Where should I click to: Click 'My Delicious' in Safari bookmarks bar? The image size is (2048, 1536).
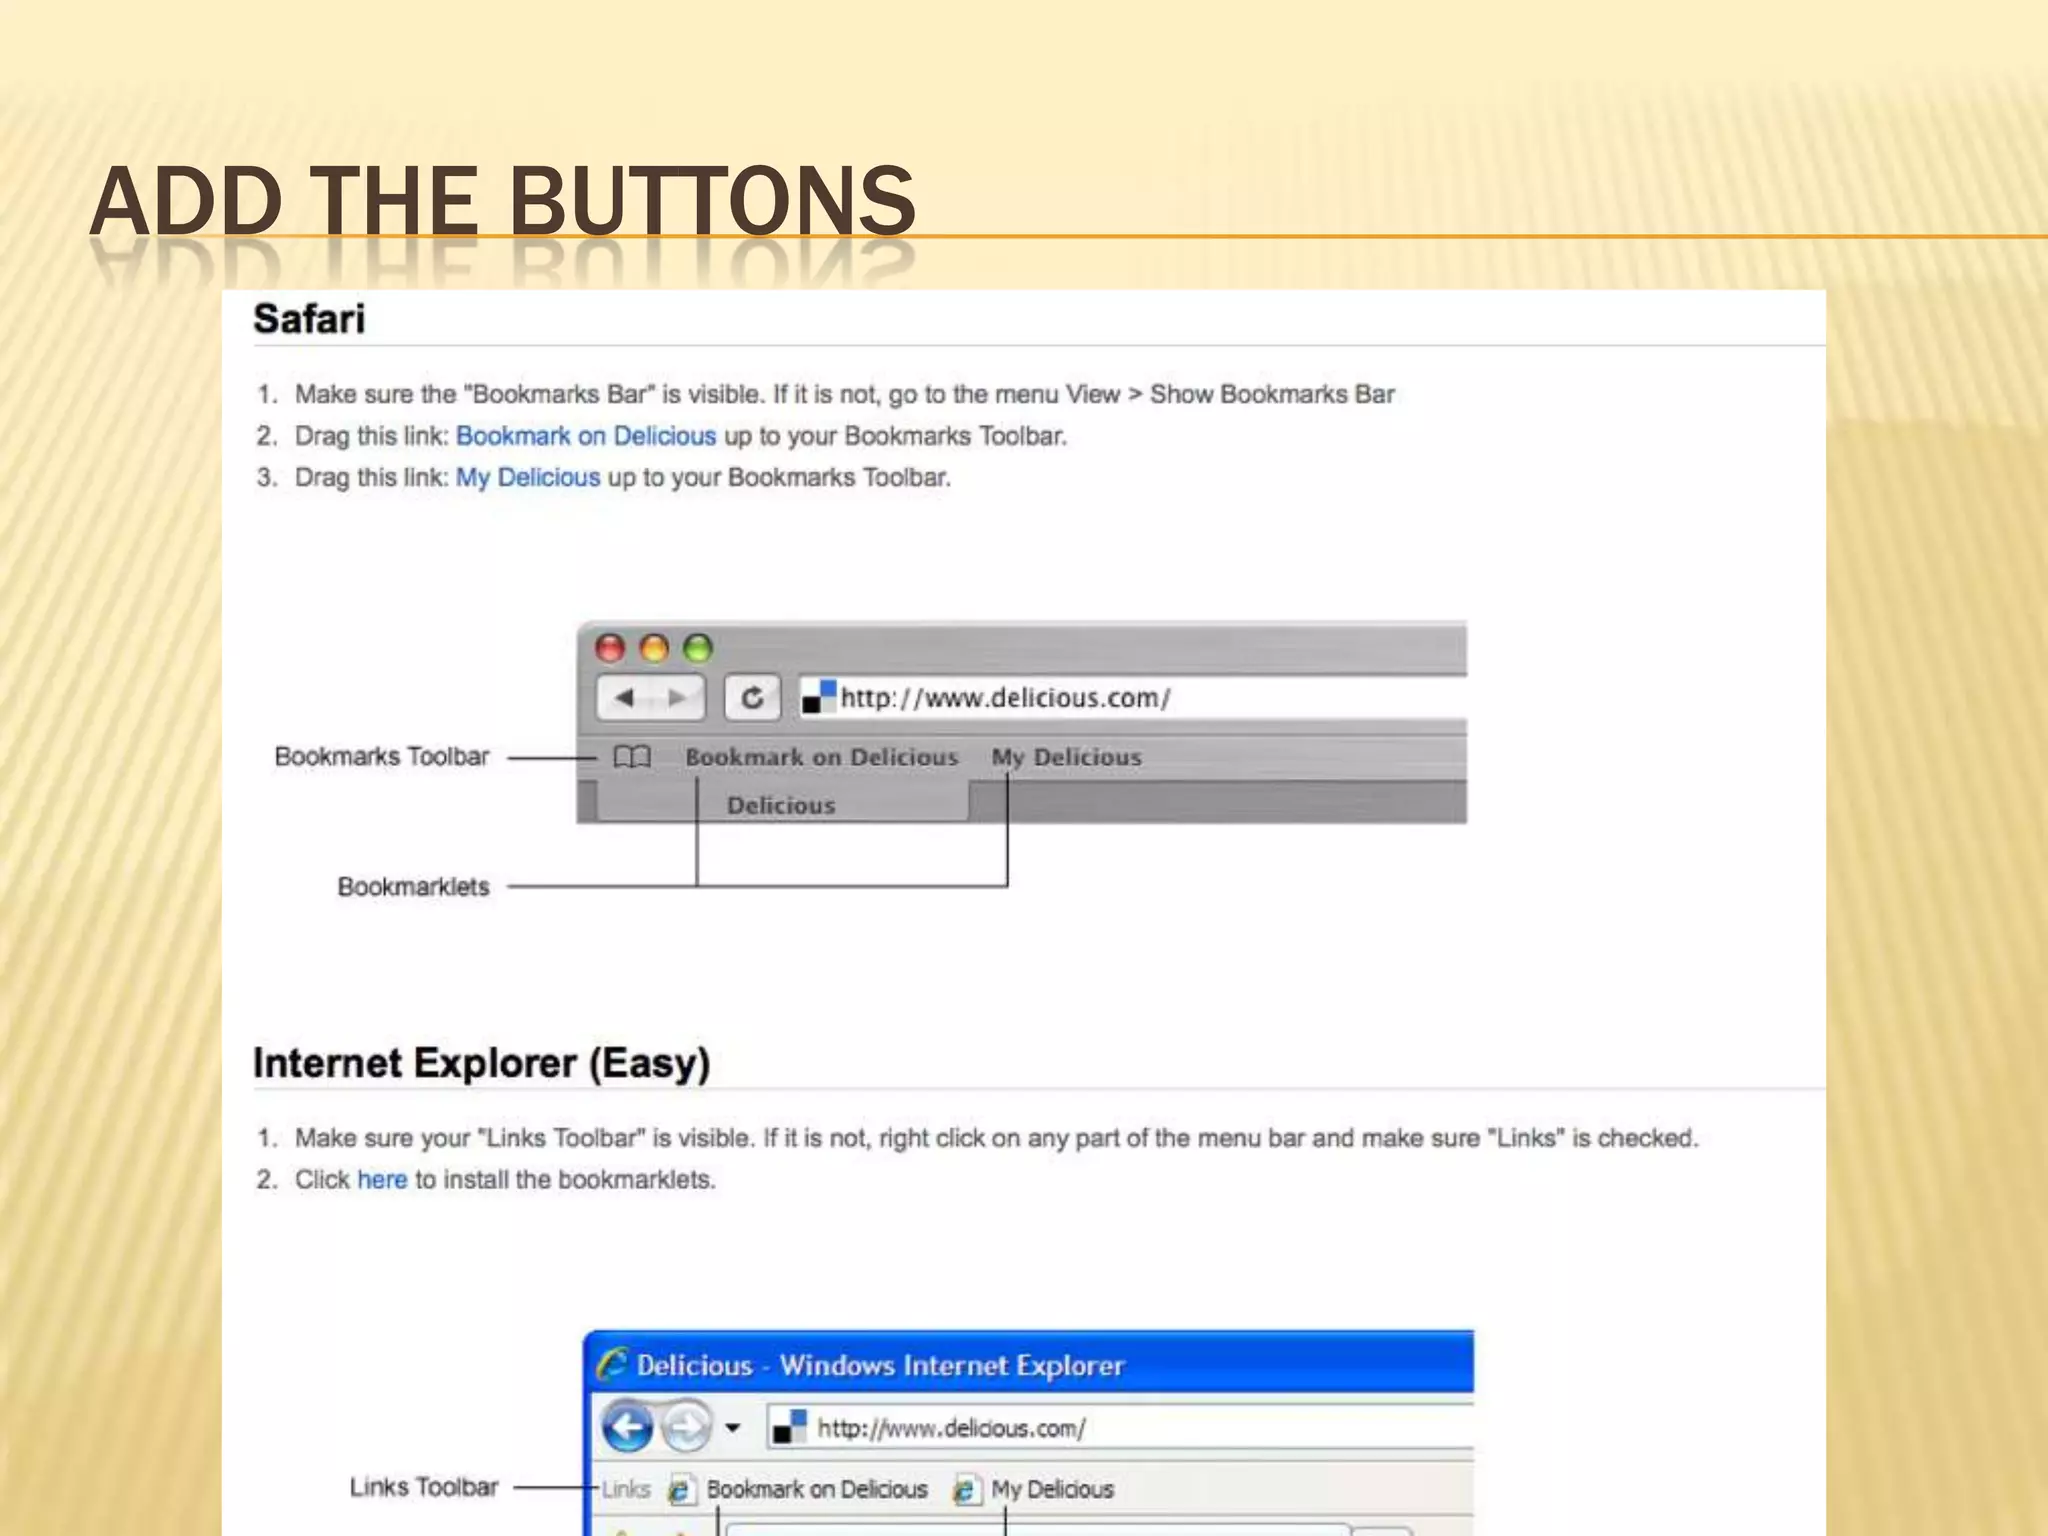pos(1066,757)
